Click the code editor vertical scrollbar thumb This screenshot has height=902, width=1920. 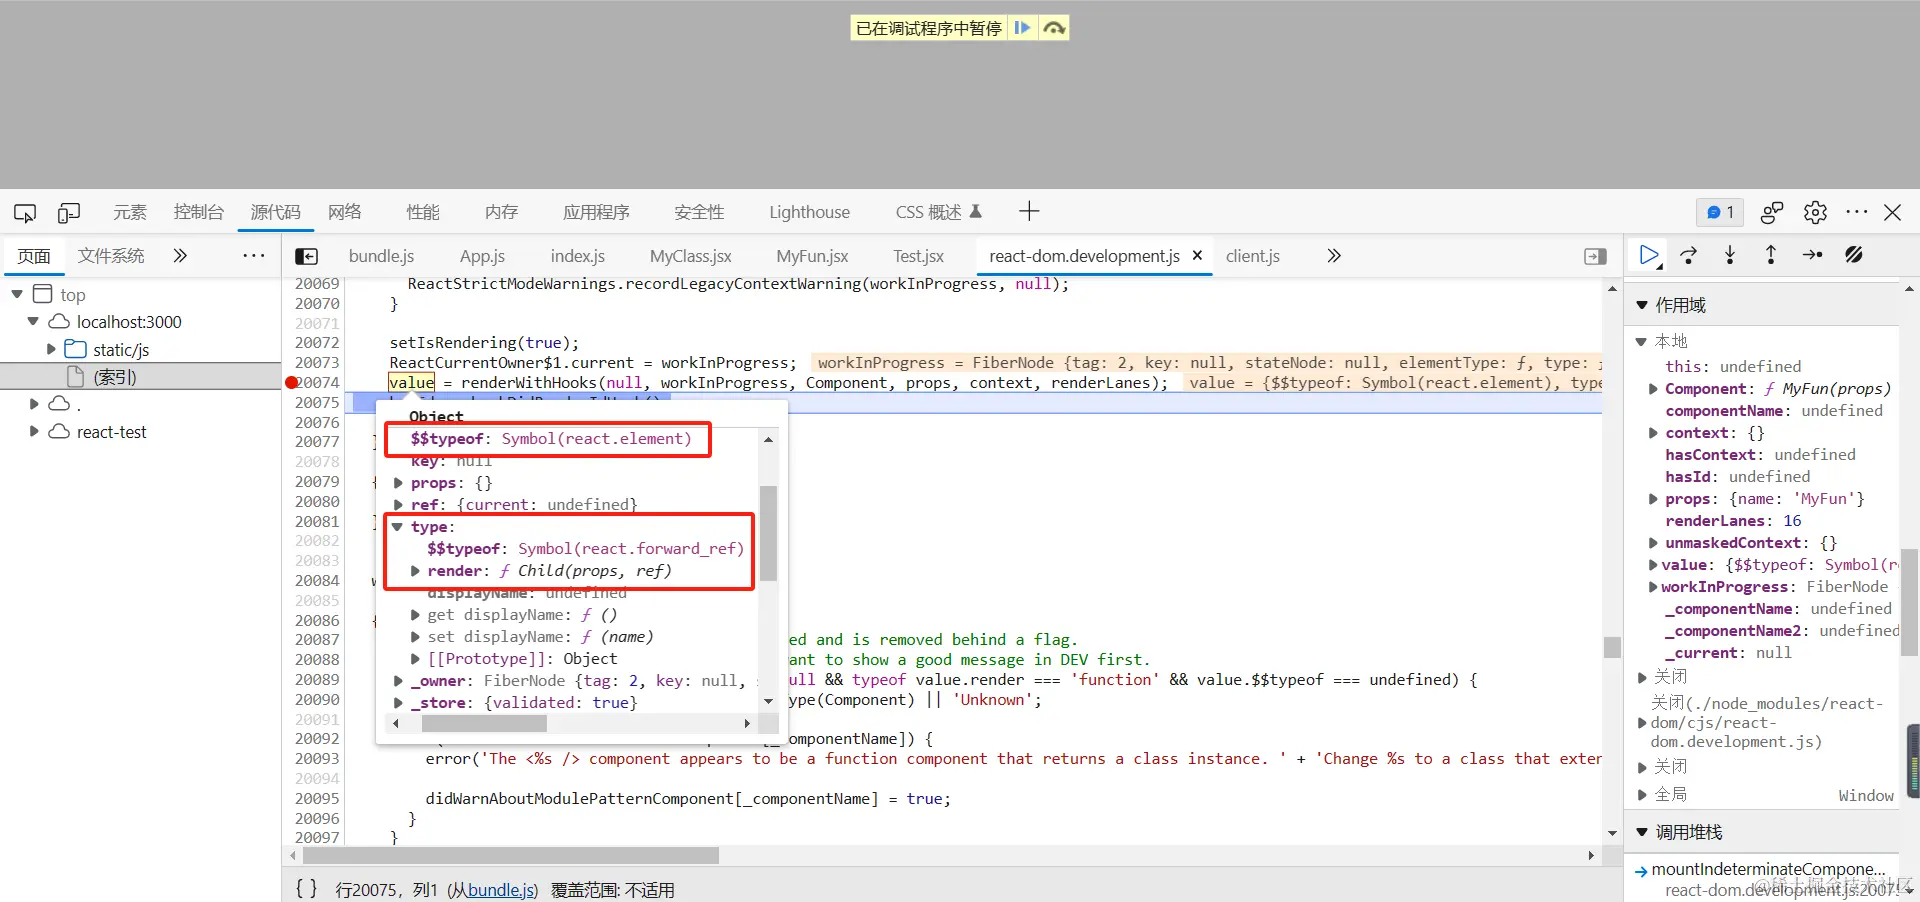(x=1612, y=648)
